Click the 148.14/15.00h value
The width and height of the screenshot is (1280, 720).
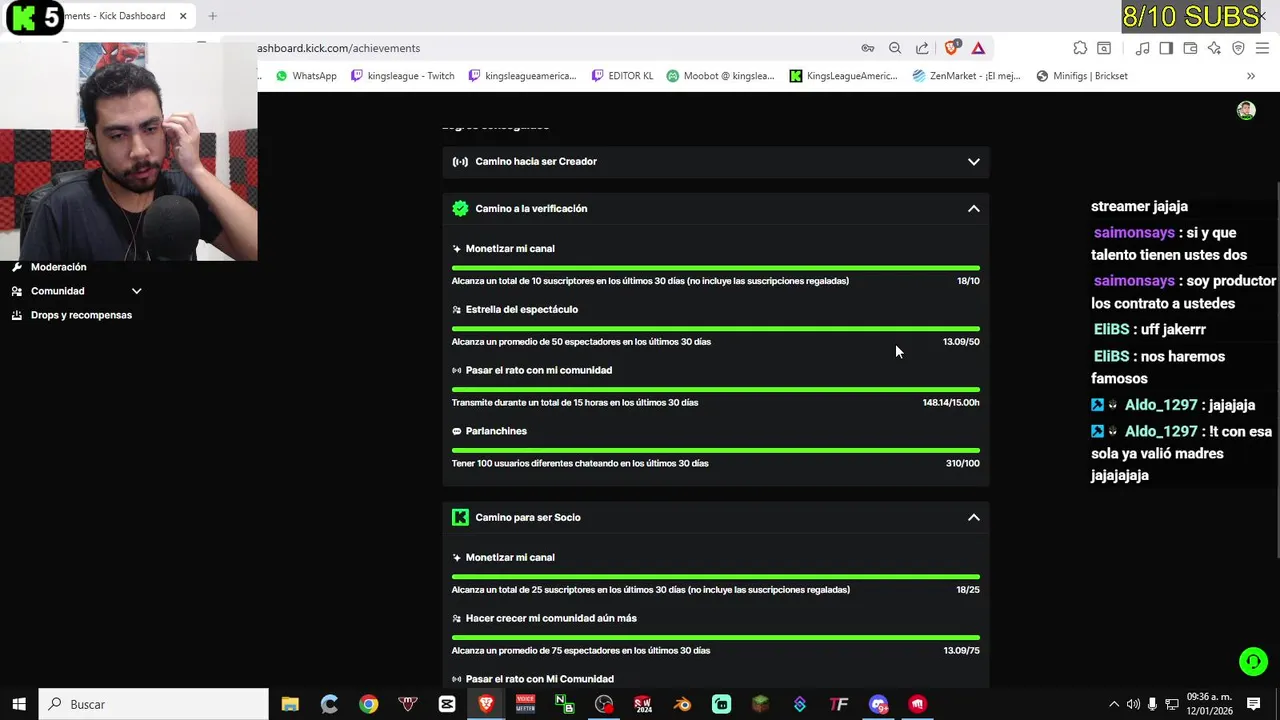coord(951,403)
